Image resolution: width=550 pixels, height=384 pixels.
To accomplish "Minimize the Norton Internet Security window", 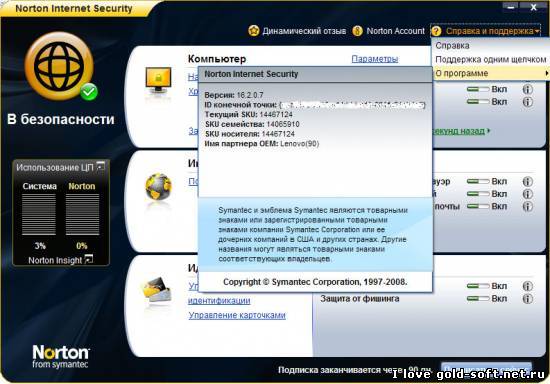I will tap(511, 6).
